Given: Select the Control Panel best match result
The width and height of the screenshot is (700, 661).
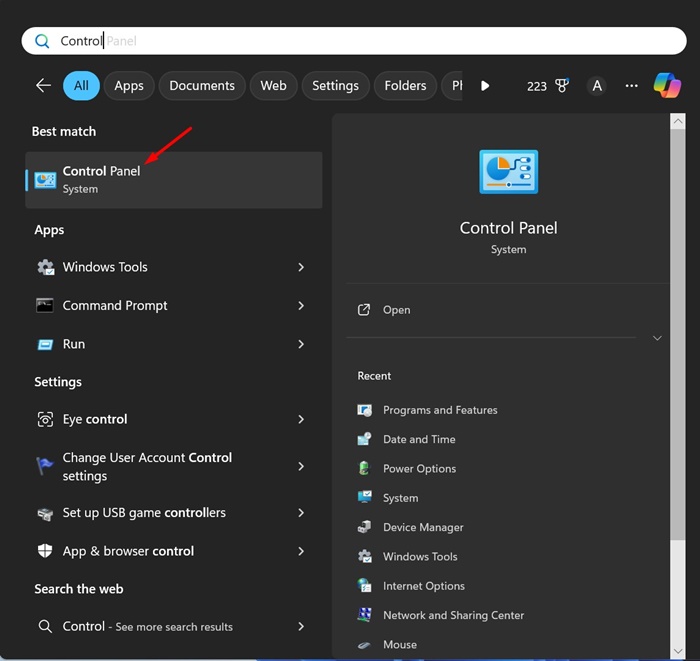Looking at the screenshot, I should 174,180.
